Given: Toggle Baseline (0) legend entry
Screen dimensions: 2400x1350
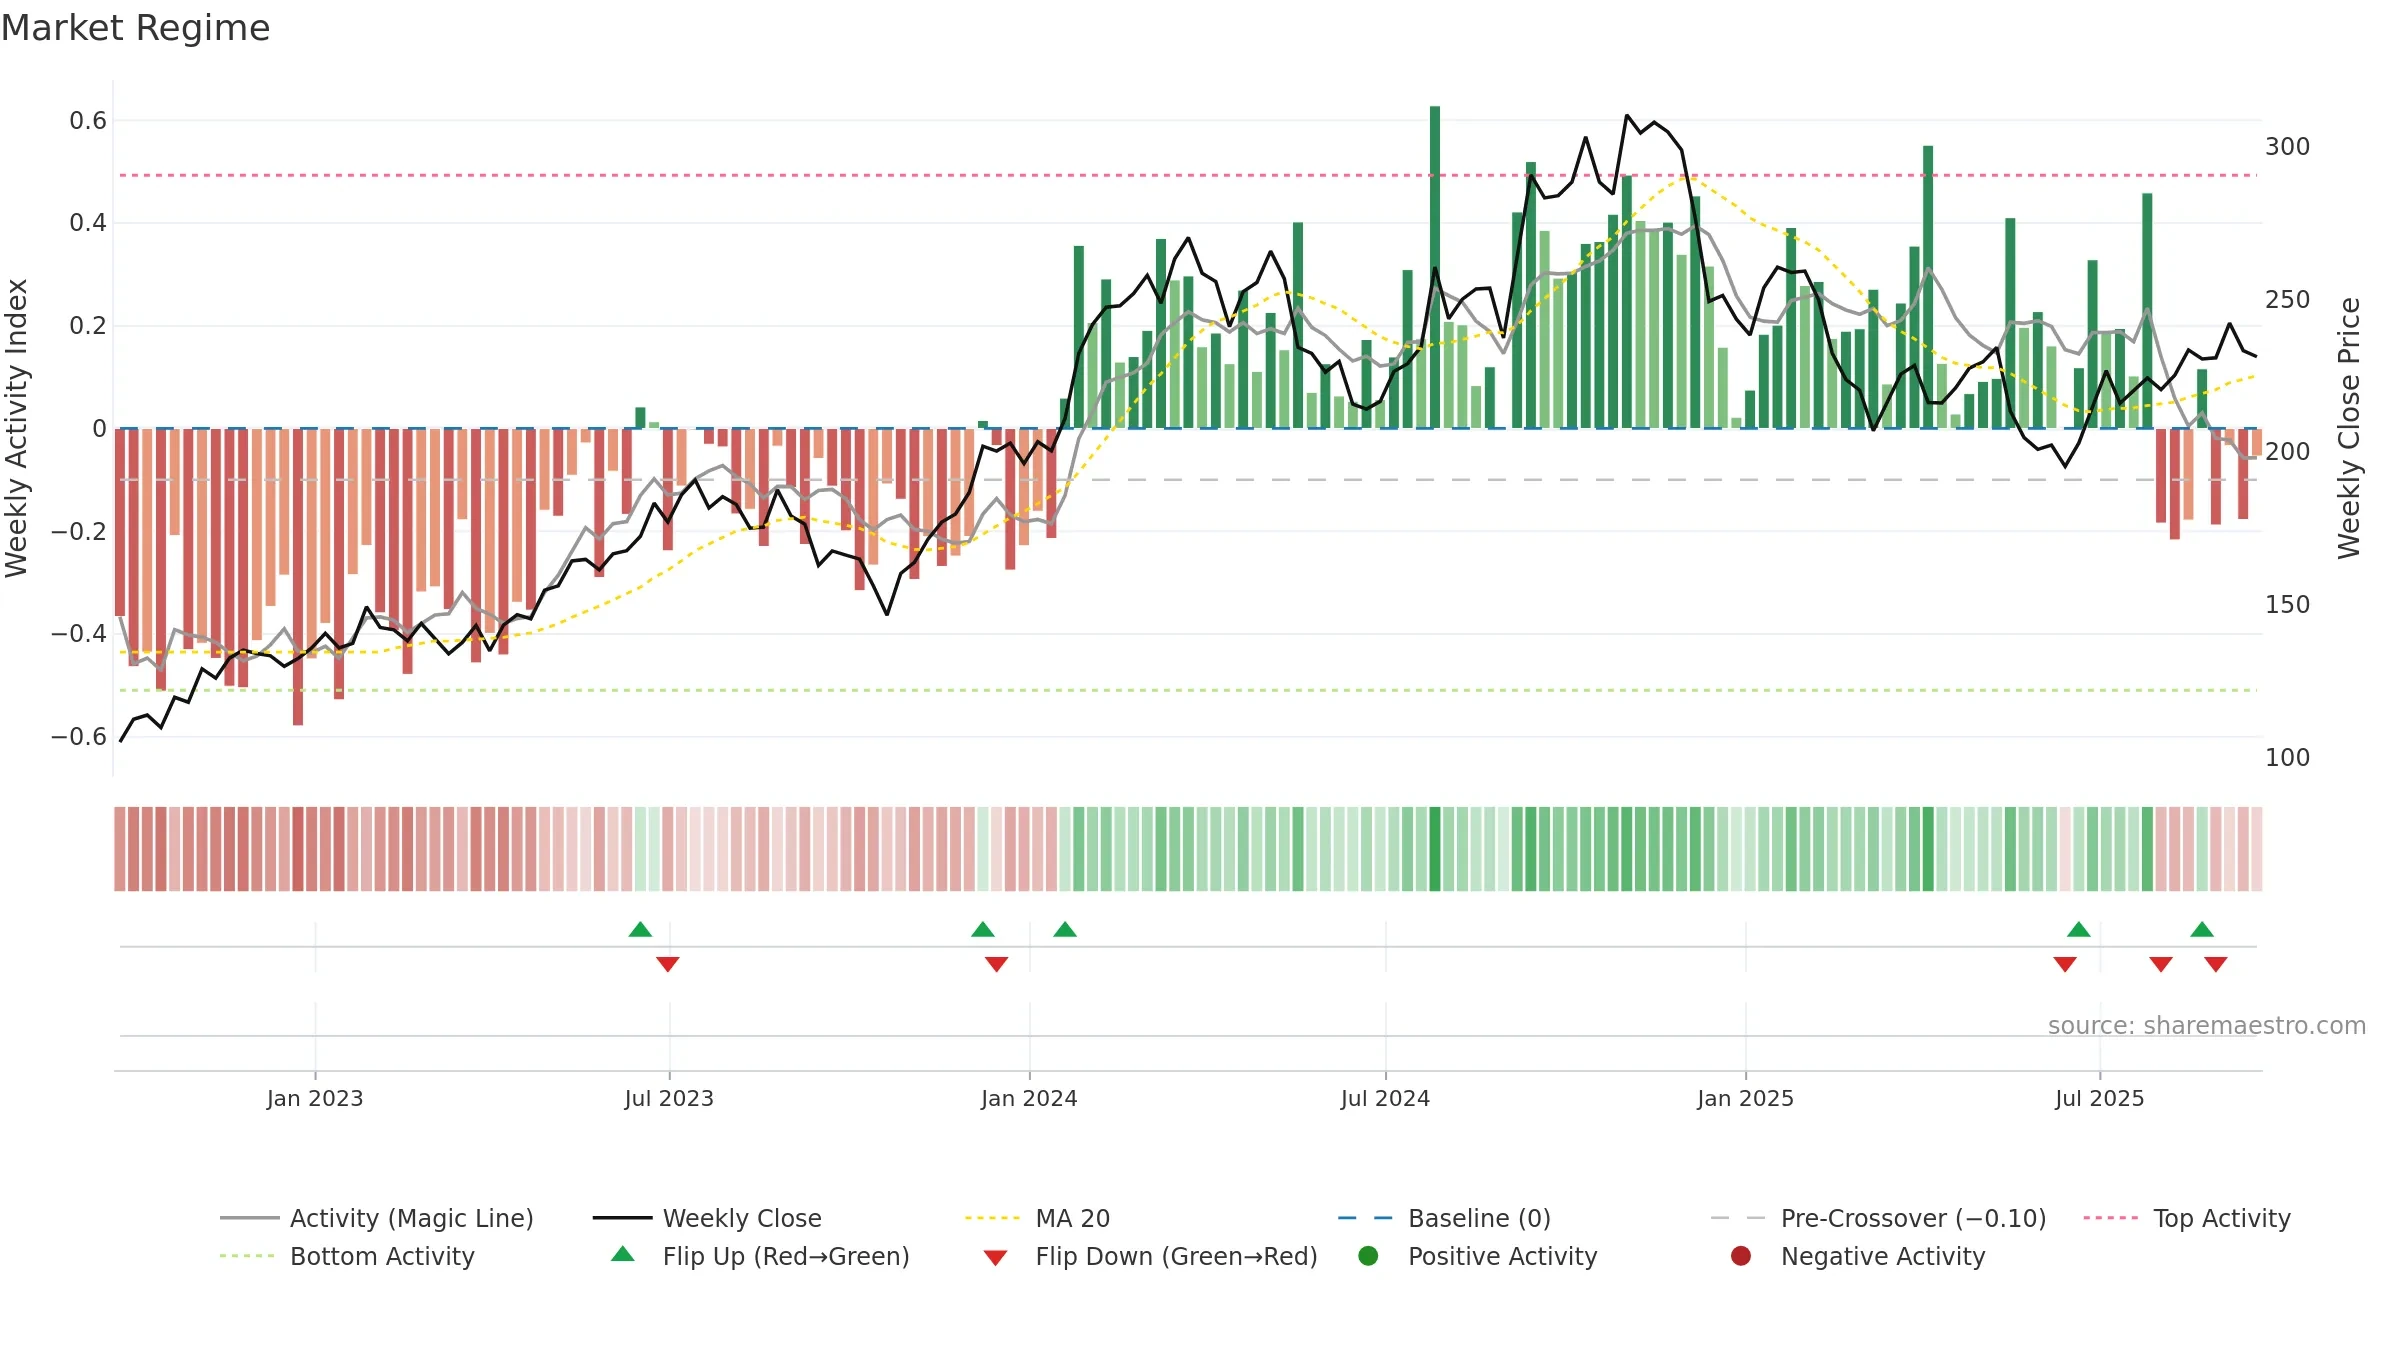Looking at the screenshot, I should [x=1444, y=1218].
